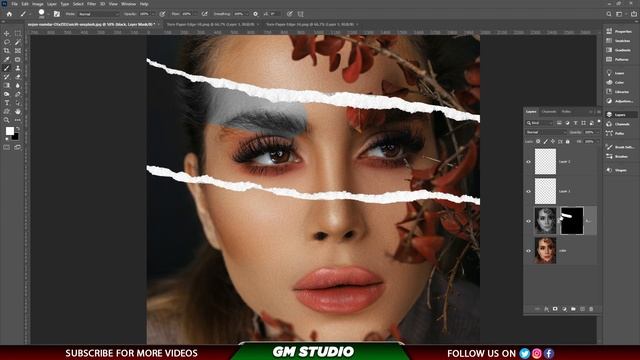Screen dimensions: 640x360
Task: Select the Layer 2 transparent thumbnail
Action: pos(545,162)
